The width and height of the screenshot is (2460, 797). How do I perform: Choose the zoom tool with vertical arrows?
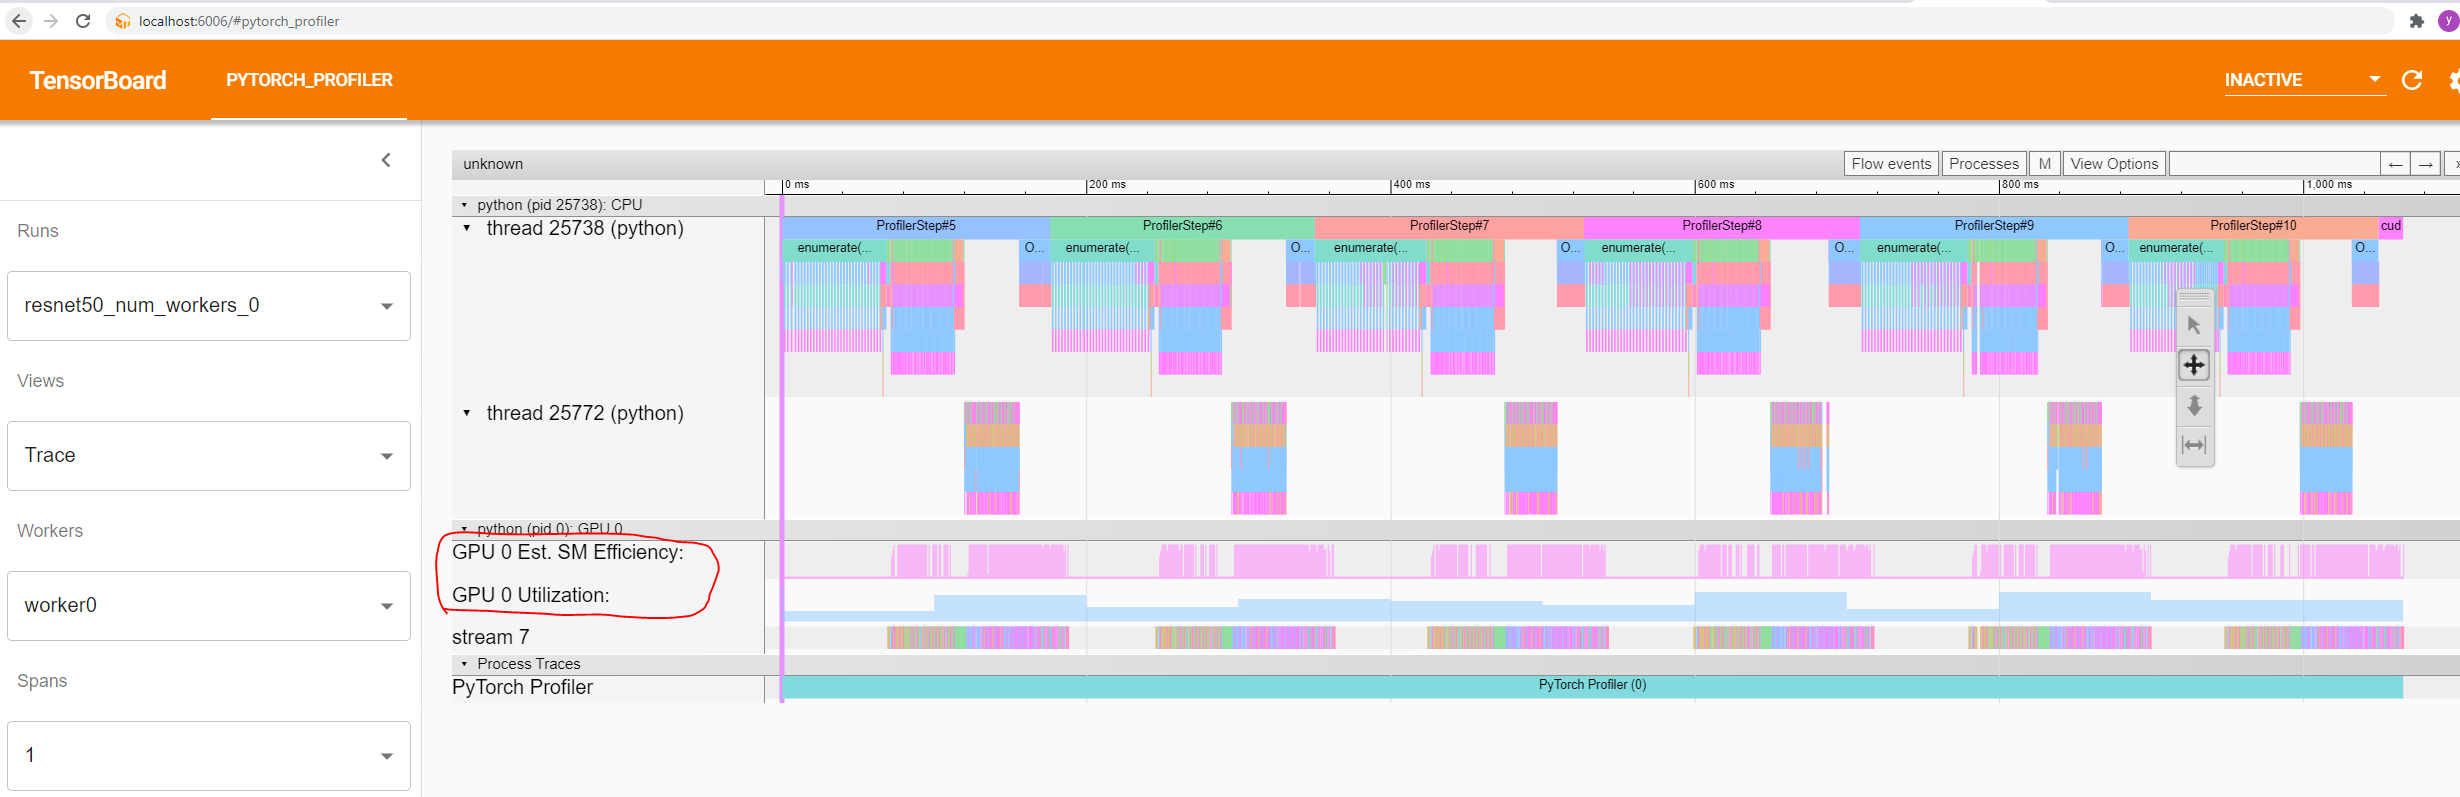click(2194, 405)
